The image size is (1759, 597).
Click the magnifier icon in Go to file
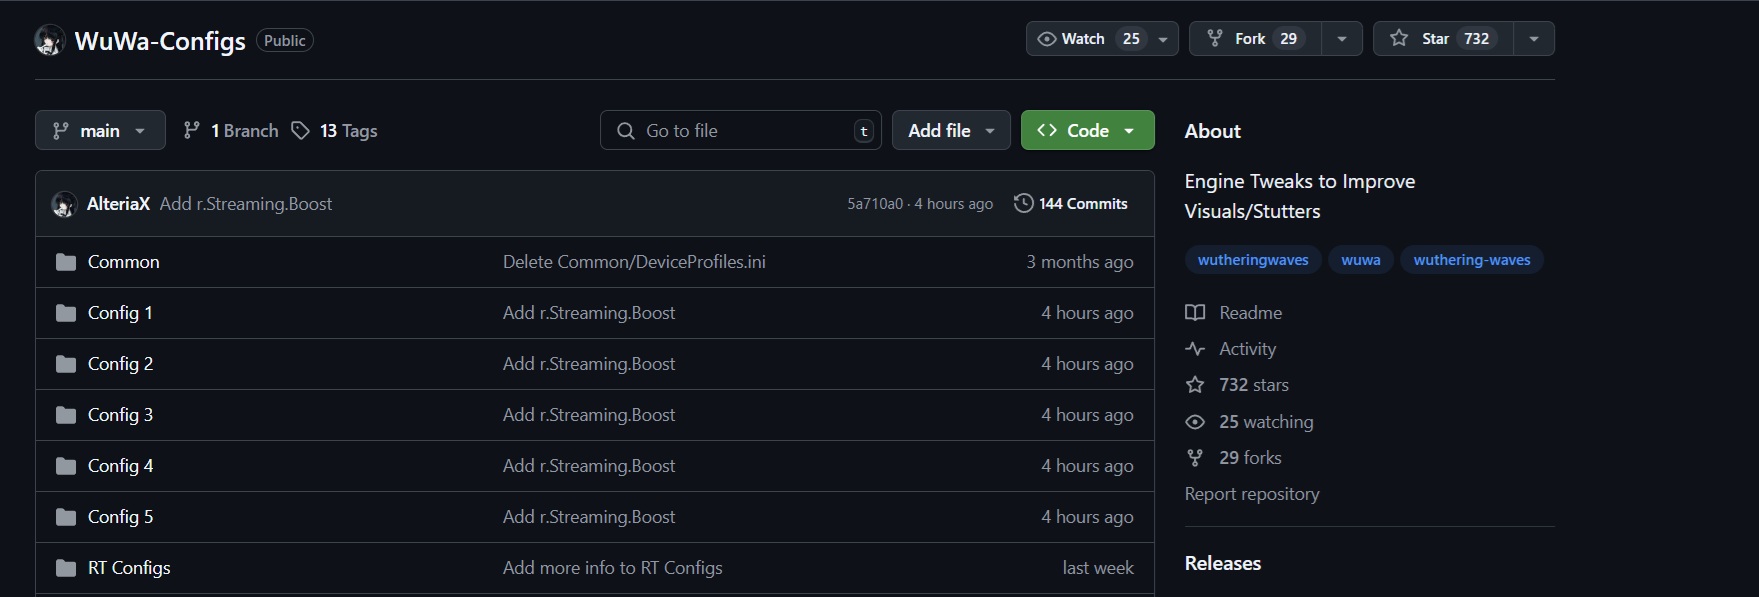click(x=626, y=131)
